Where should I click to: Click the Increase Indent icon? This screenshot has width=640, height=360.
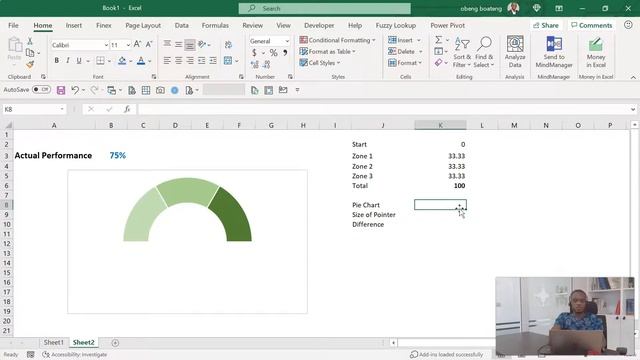[x=213, y=61]
